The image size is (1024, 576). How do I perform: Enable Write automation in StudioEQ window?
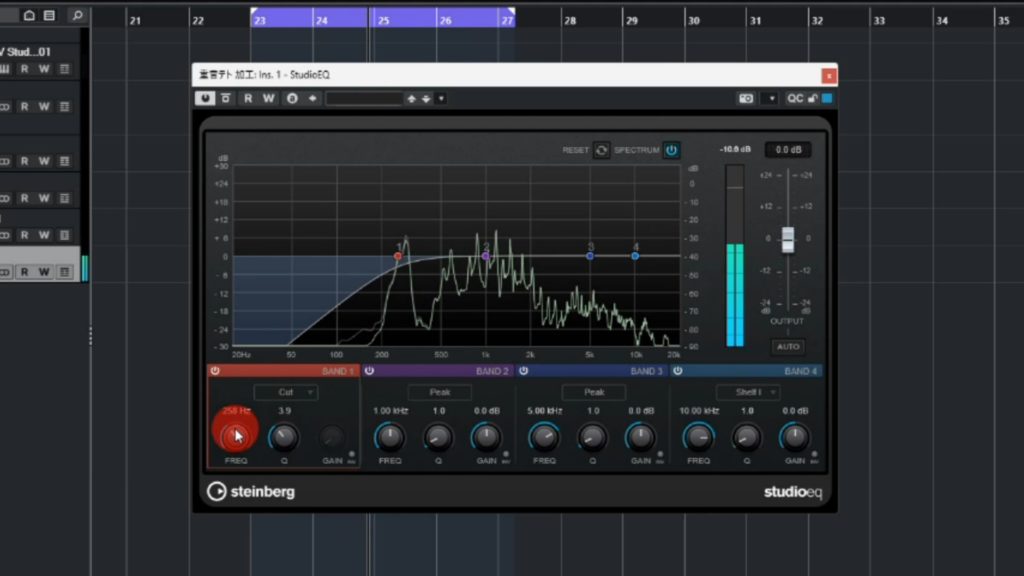point(269,98)
